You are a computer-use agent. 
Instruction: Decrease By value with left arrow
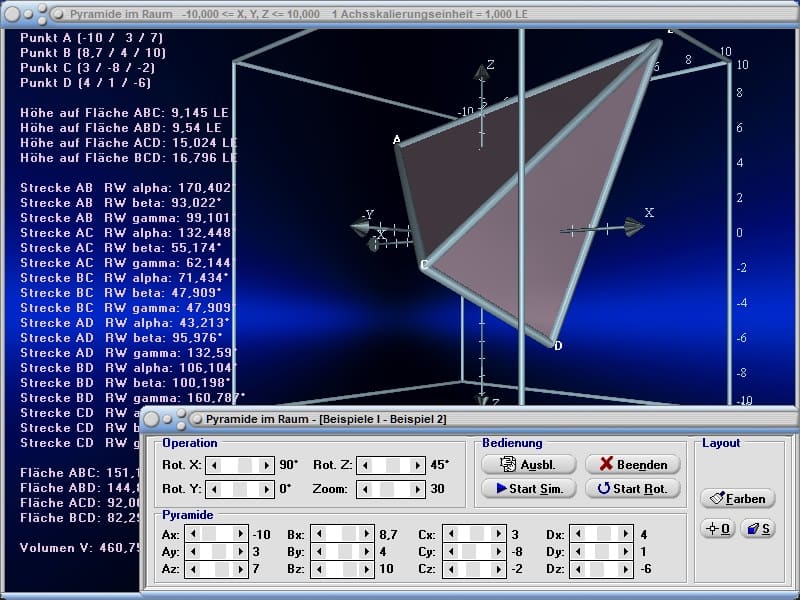tap(318, 552)
